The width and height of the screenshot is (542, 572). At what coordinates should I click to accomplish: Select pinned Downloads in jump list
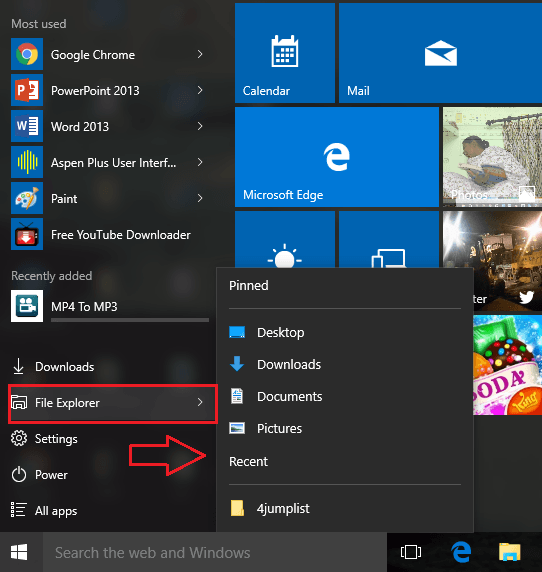pos(345,364)
